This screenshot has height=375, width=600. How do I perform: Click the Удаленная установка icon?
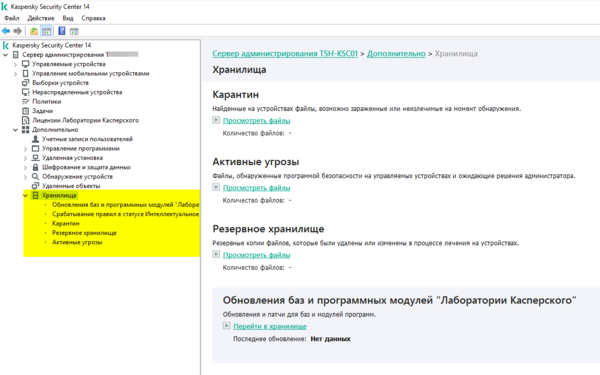click(36, 158)
